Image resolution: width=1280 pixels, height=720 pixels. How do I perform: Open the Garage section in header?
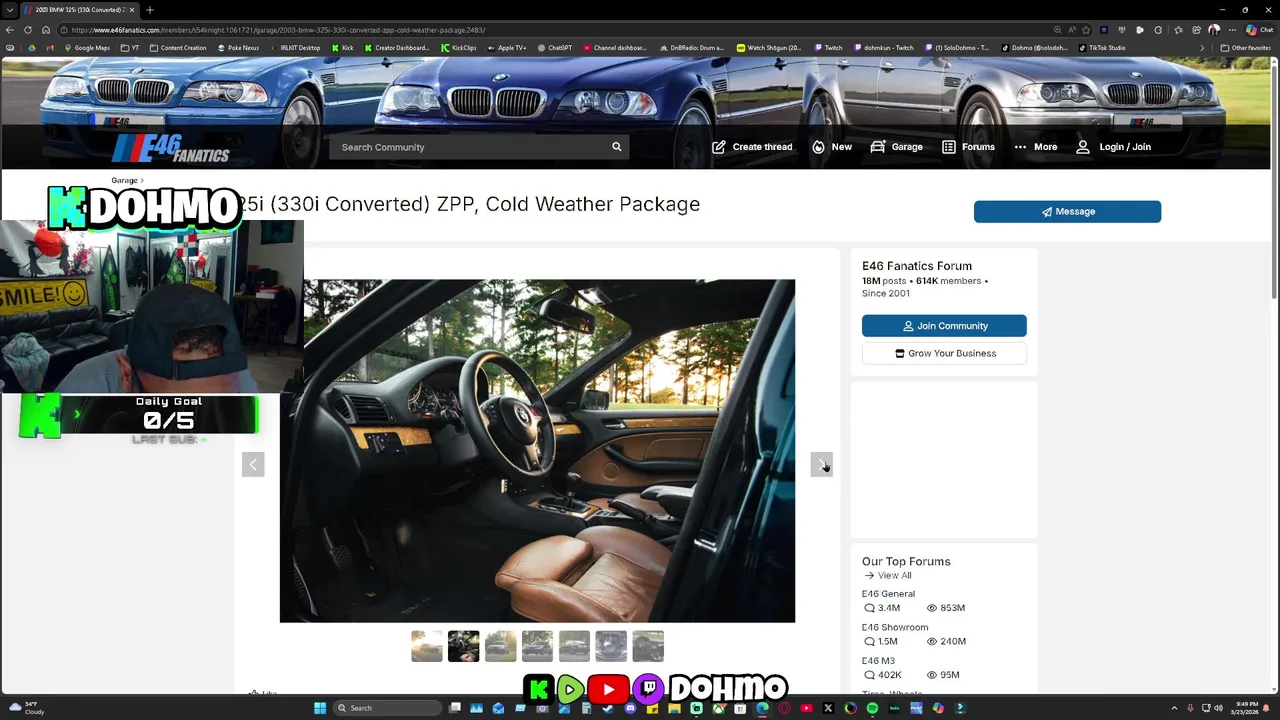tap(896, 147)
